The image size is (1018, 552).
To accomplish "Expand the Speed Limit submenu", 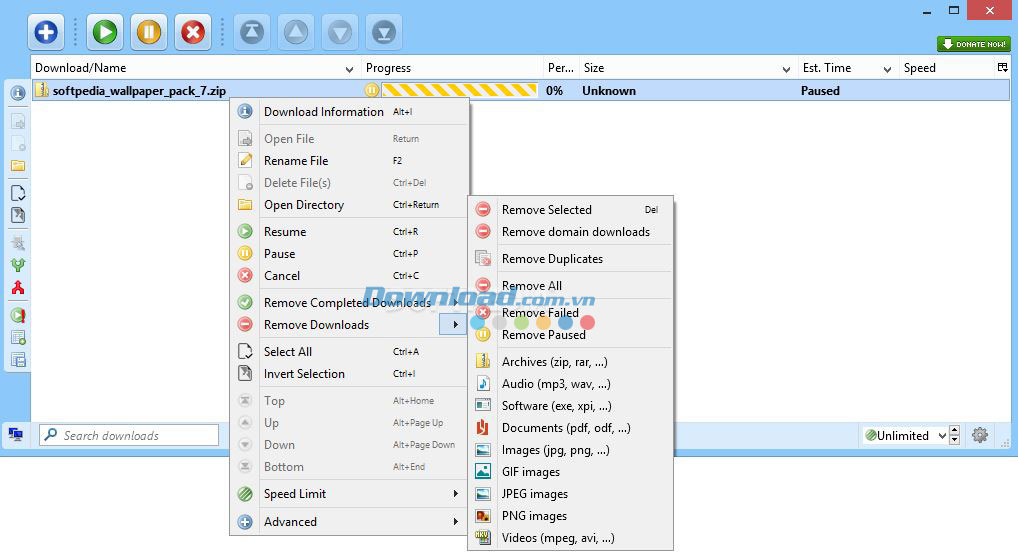I will [351, 494].
